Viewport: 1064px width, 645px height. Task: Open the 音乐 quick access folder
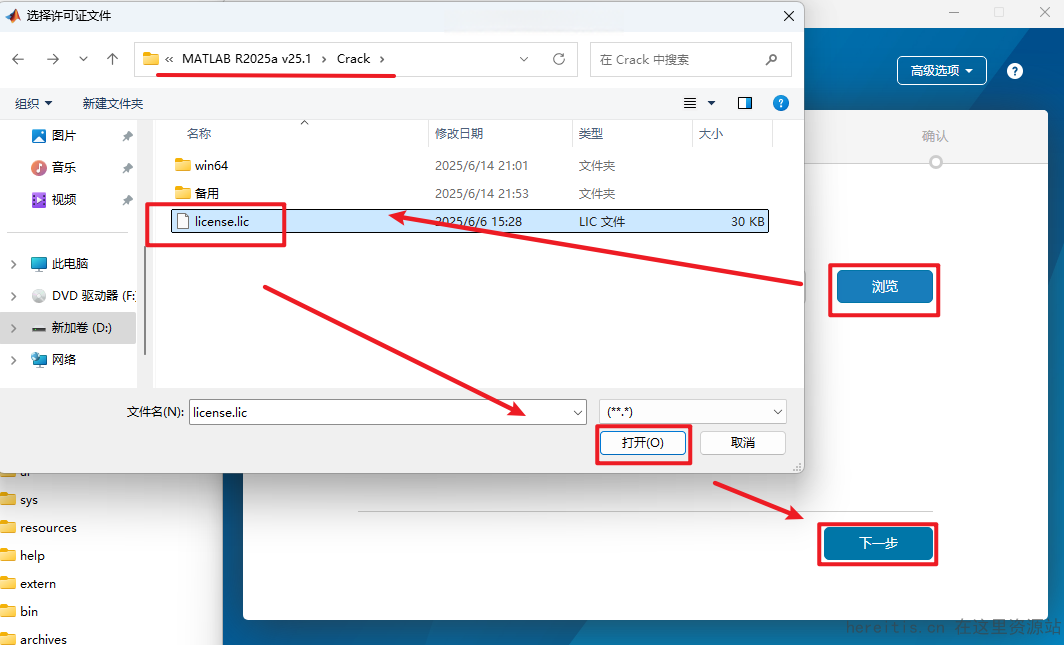pos(64,168)
